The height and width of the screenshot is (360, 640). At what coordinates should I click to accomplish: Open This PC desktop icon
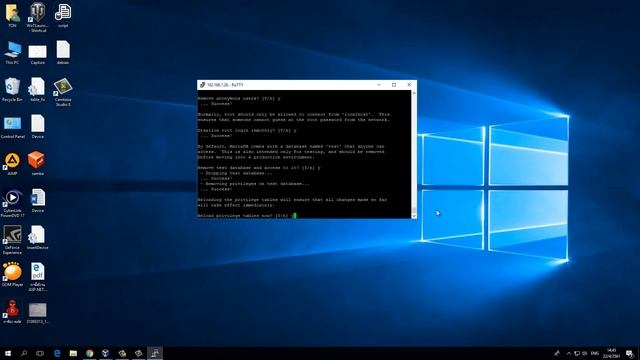(12, 53)
